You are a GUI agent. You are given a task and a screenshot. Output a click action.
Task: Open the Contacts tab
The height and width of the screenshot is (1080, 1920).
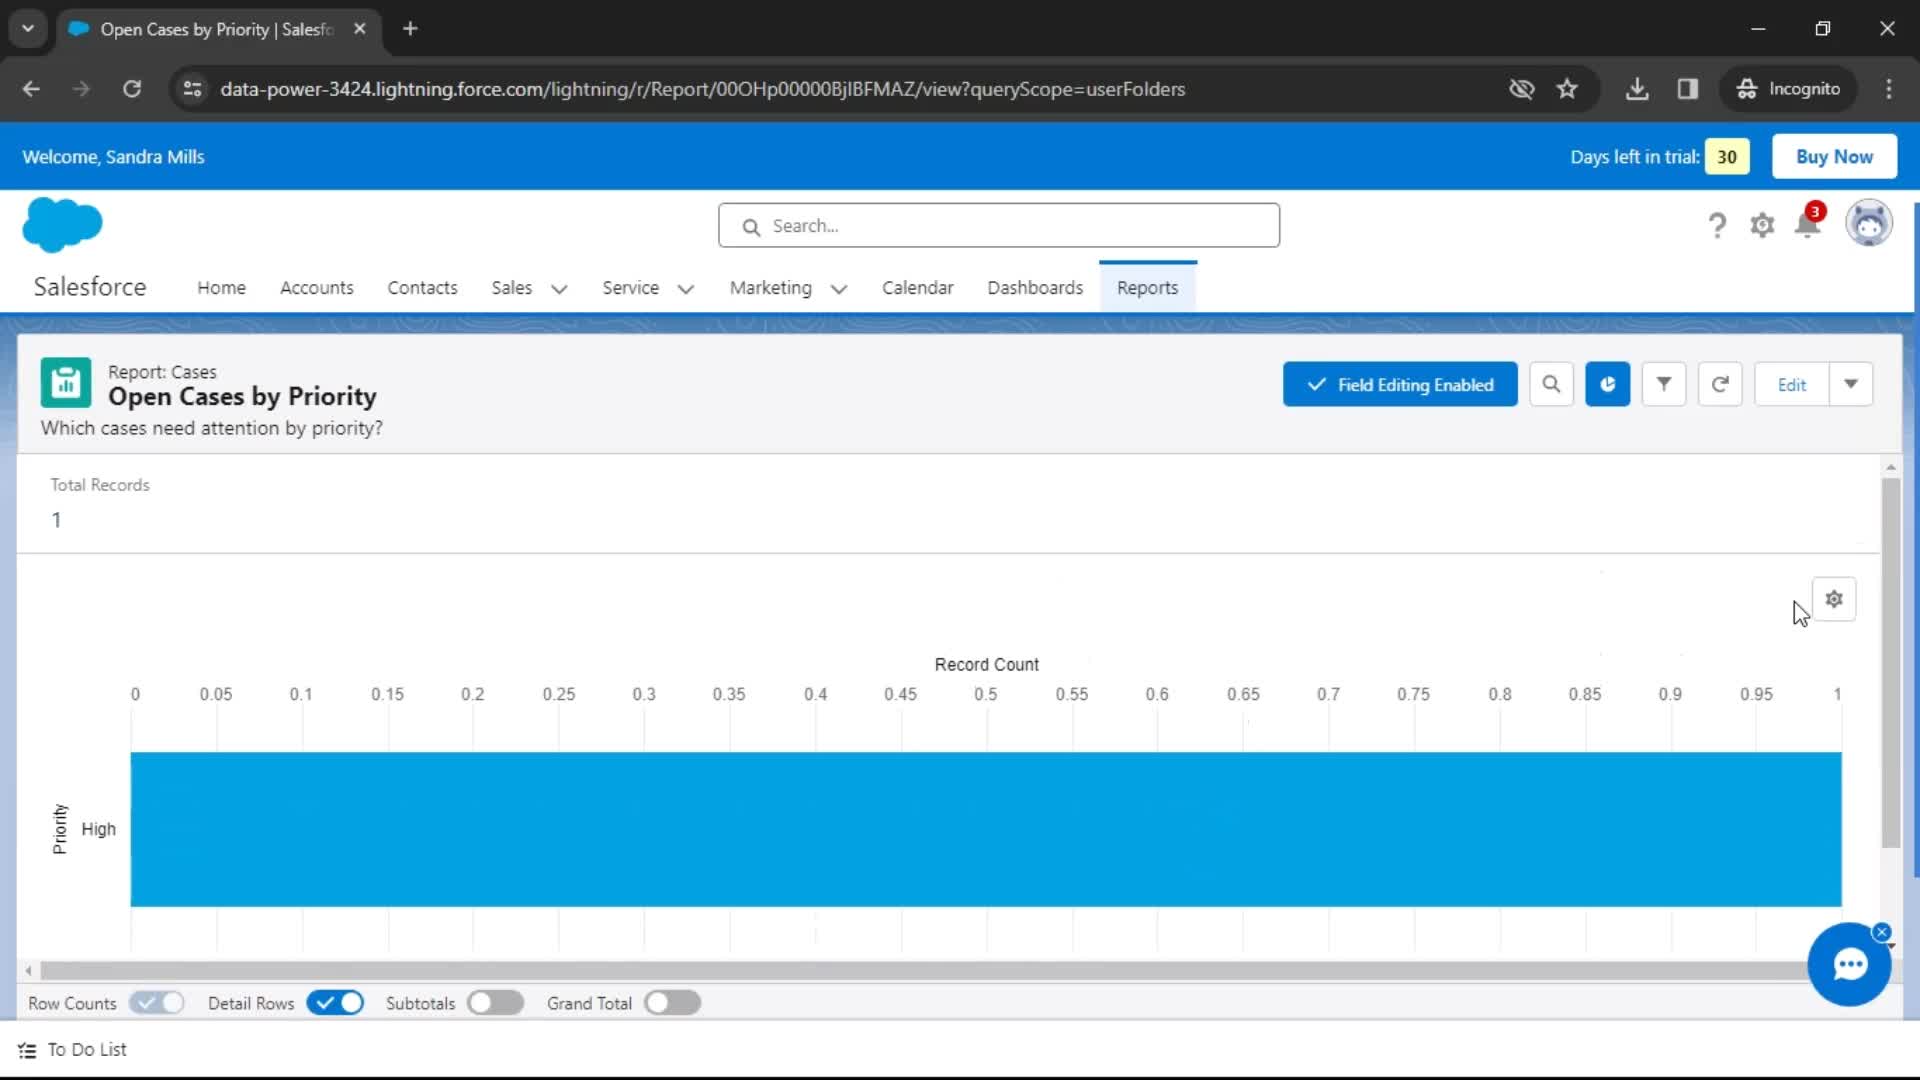(x=422, y=288)
